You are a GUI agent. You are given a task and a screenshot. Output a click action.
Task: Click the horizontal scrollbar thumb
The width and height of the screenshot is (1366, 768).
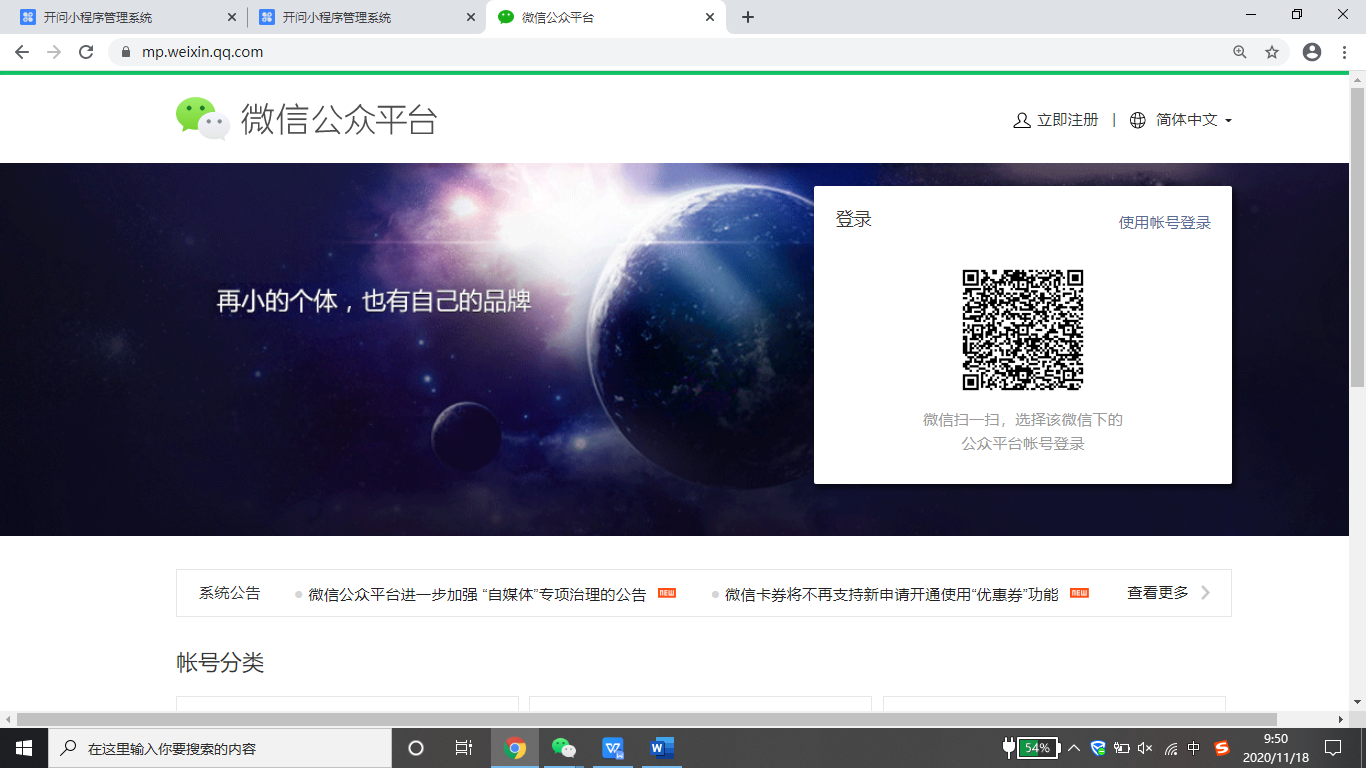[x=647, y=719]
